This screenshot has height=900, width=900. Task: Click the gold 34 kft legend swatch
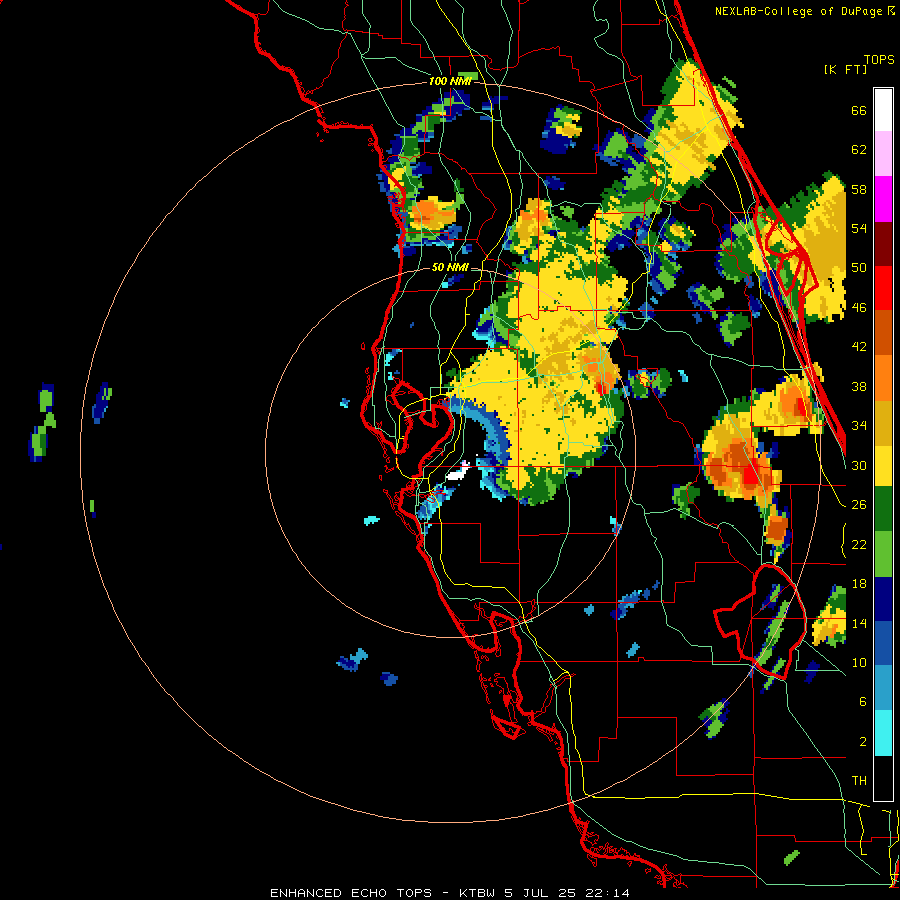click(x=883, y=423)
